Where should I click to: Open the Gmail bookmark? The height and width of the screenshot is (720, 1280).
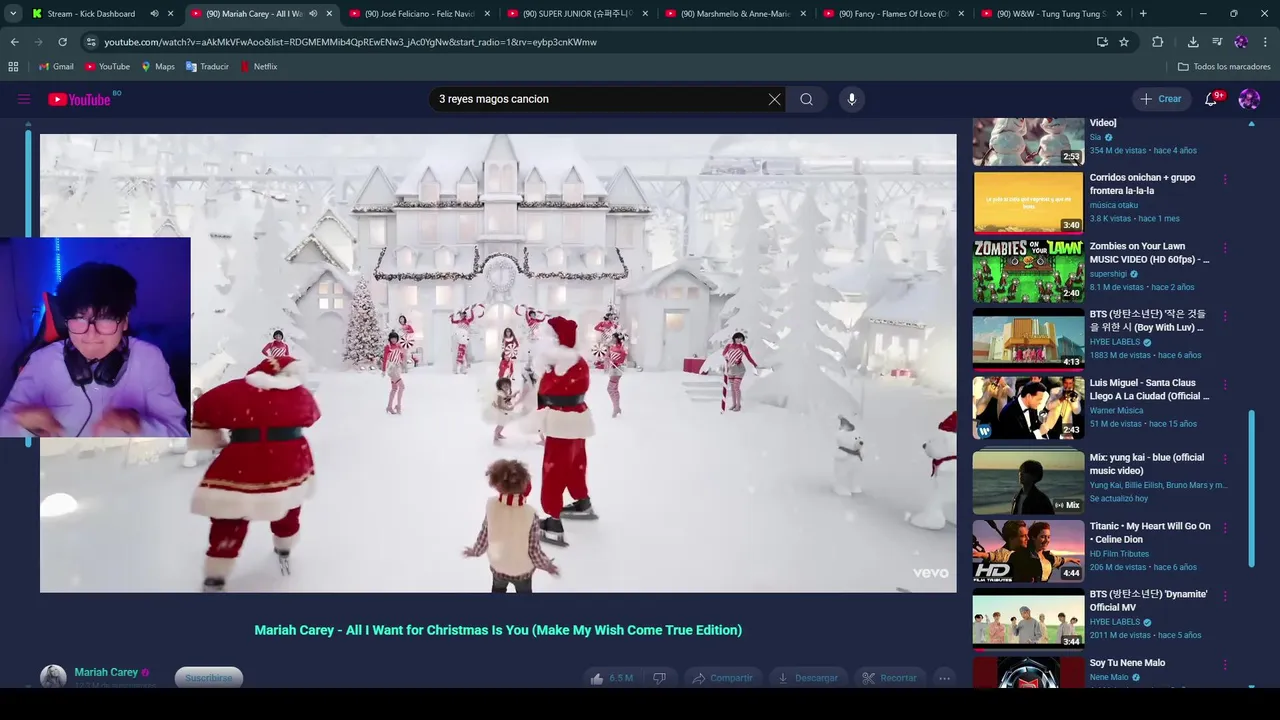coord(56,66)
